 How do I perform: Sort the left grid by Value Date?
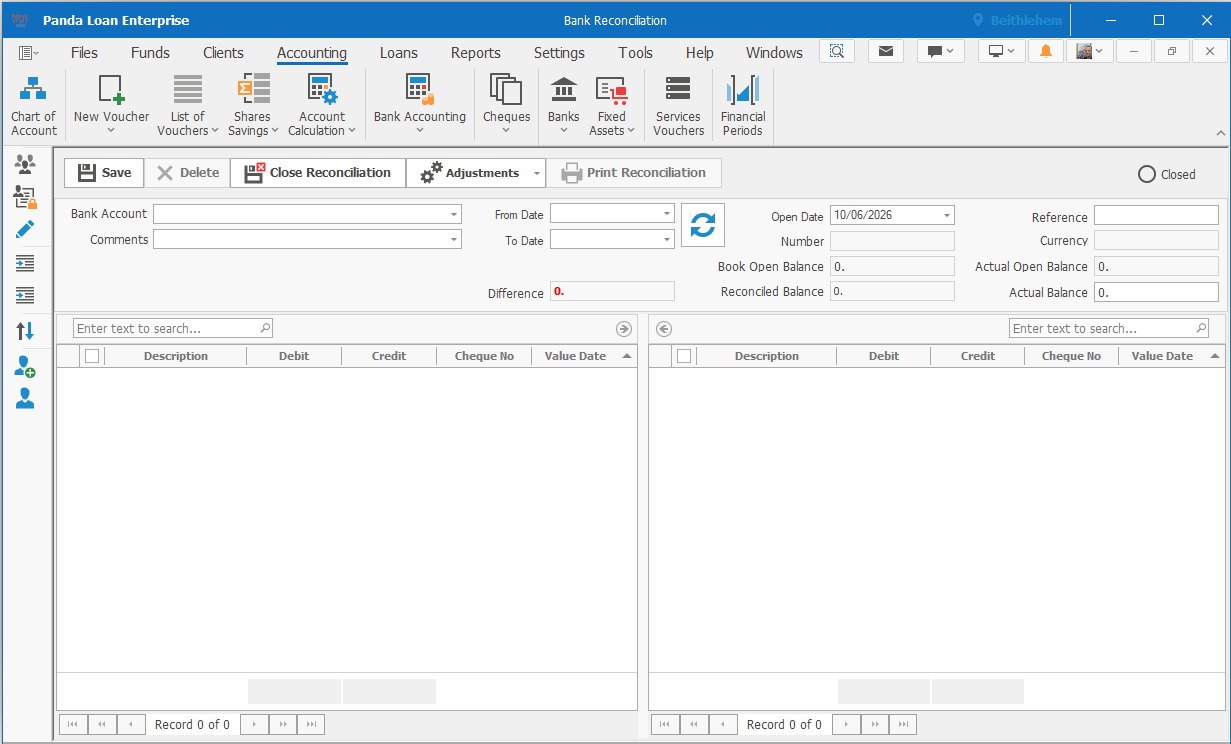584,356
